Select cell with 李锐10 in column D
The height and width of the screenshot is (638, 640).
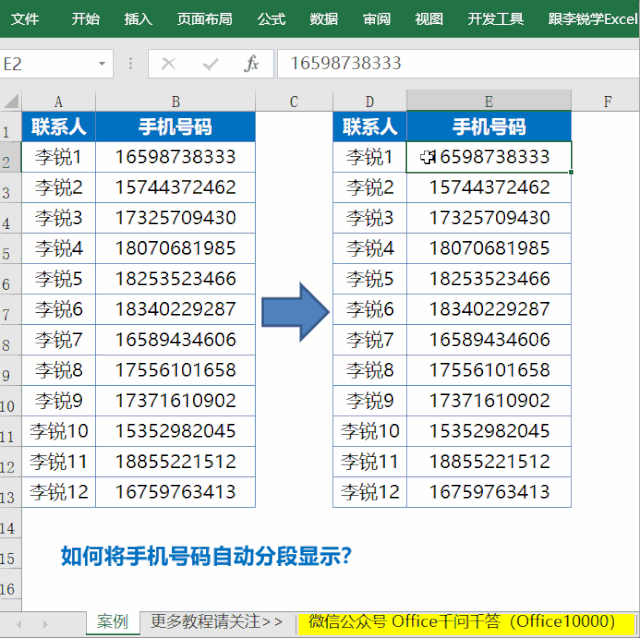[x=369, y=431]
